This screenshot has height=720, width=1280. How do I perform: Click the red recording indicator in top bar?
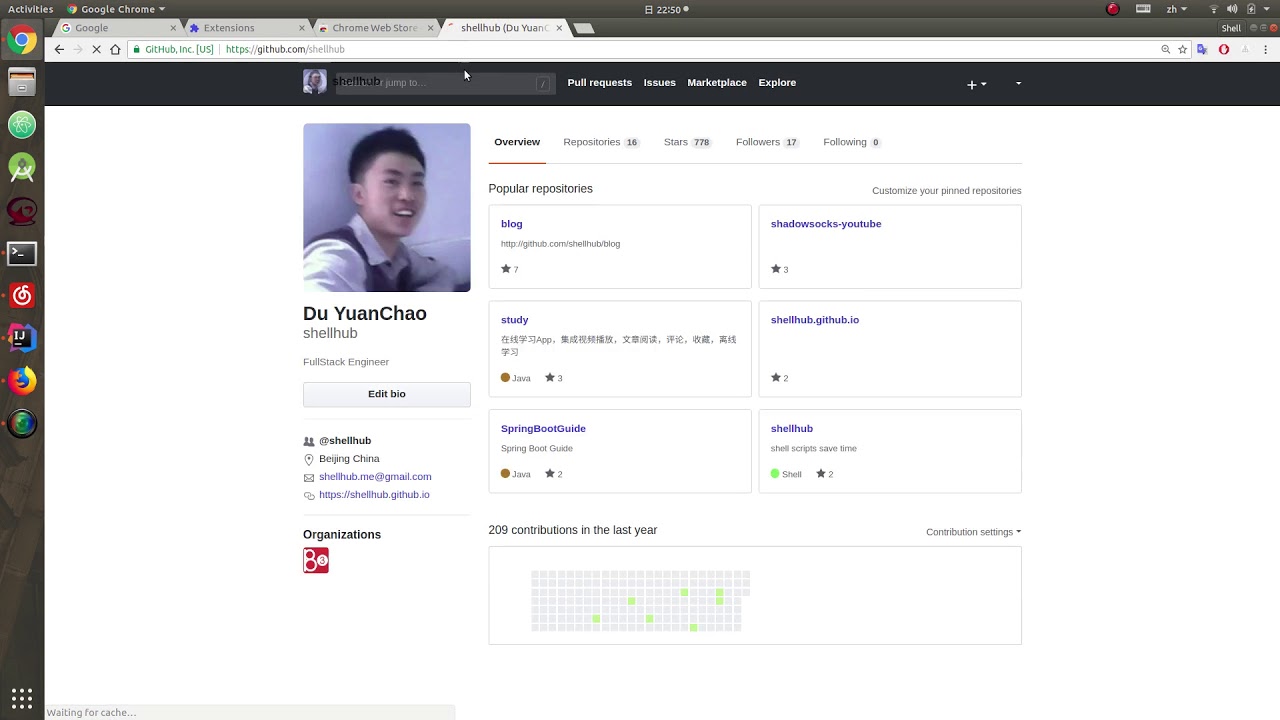[1113, 9]
